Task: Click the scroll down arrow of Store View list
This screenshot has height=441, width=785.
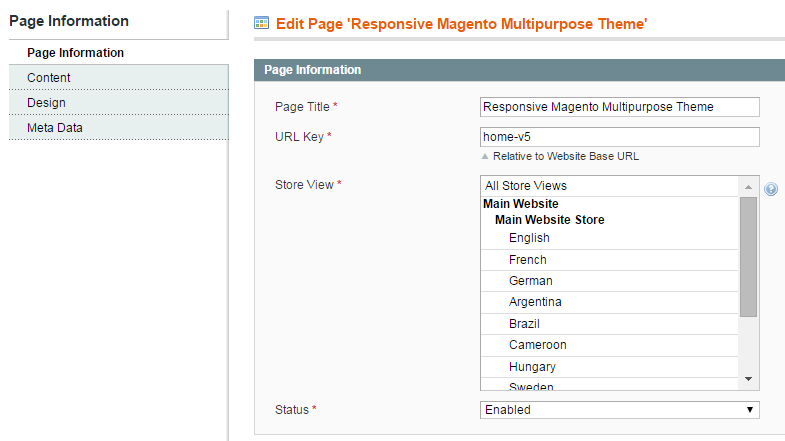Action: click(x=748, y=379)
